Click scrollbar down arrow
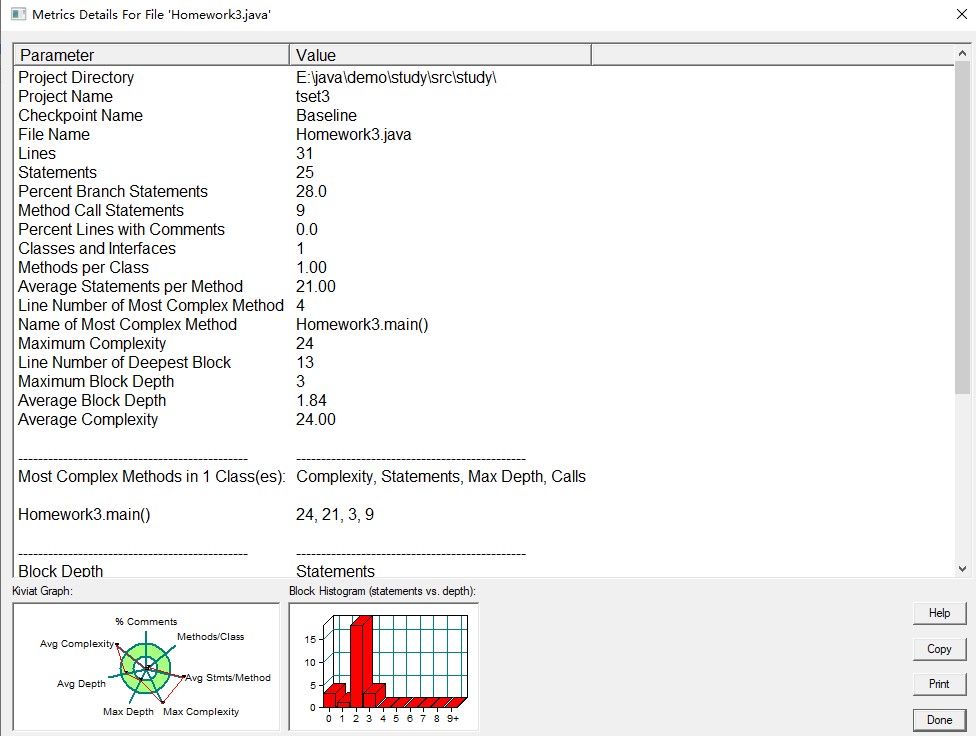976x736 pixels. [x=962, y=569]
